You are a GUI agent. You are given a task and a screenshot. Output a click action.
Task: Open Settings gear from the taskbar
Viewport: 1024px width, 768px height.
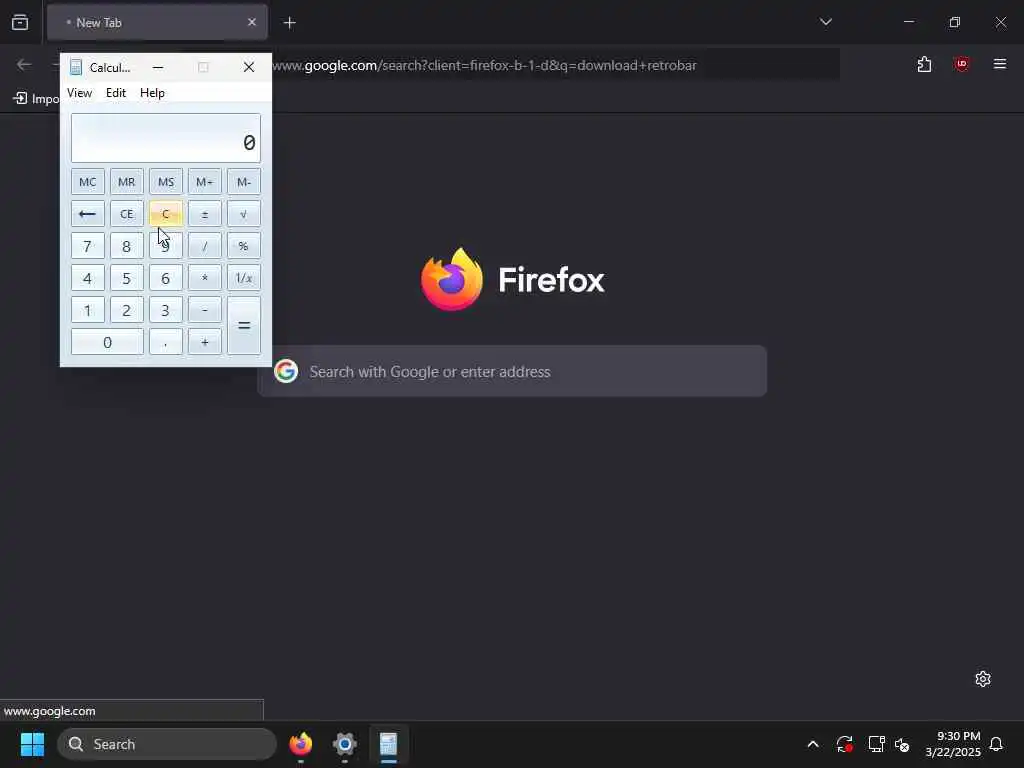(x=344, y=744)
